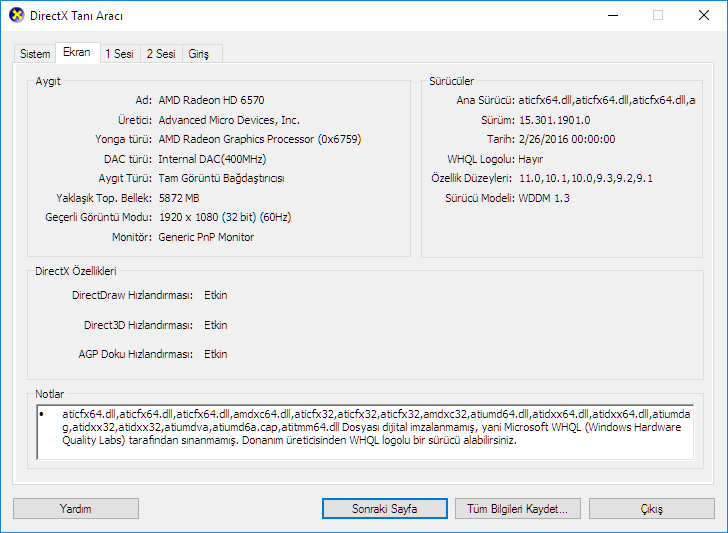This screenshot has width=728, height=533.
Task: Click the driver date 2/26/2016 value
Action: pos(567,139)
